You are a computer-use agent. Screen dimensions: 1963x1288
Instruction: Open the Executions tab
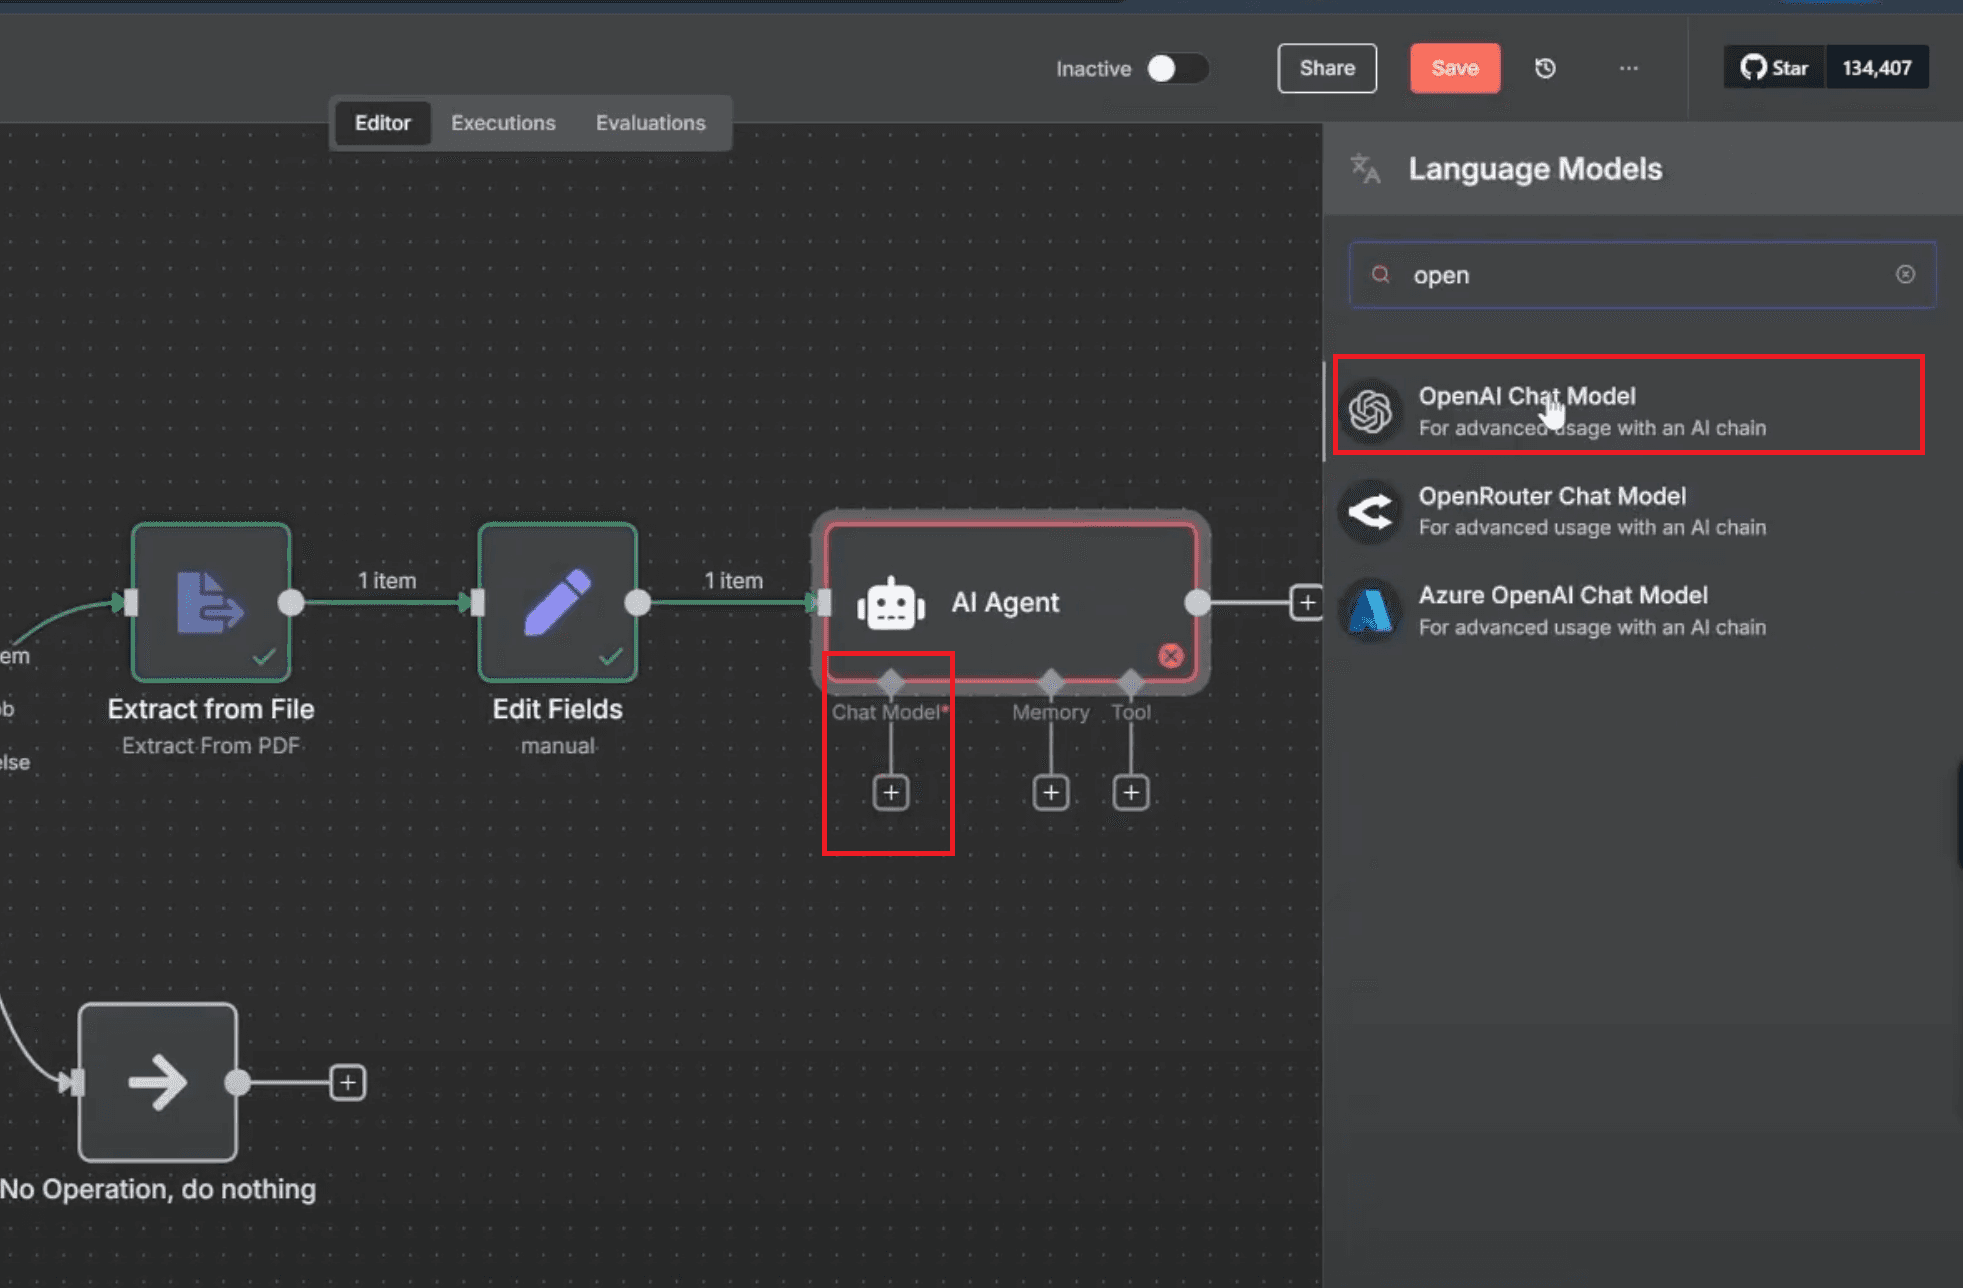point(503,123)
